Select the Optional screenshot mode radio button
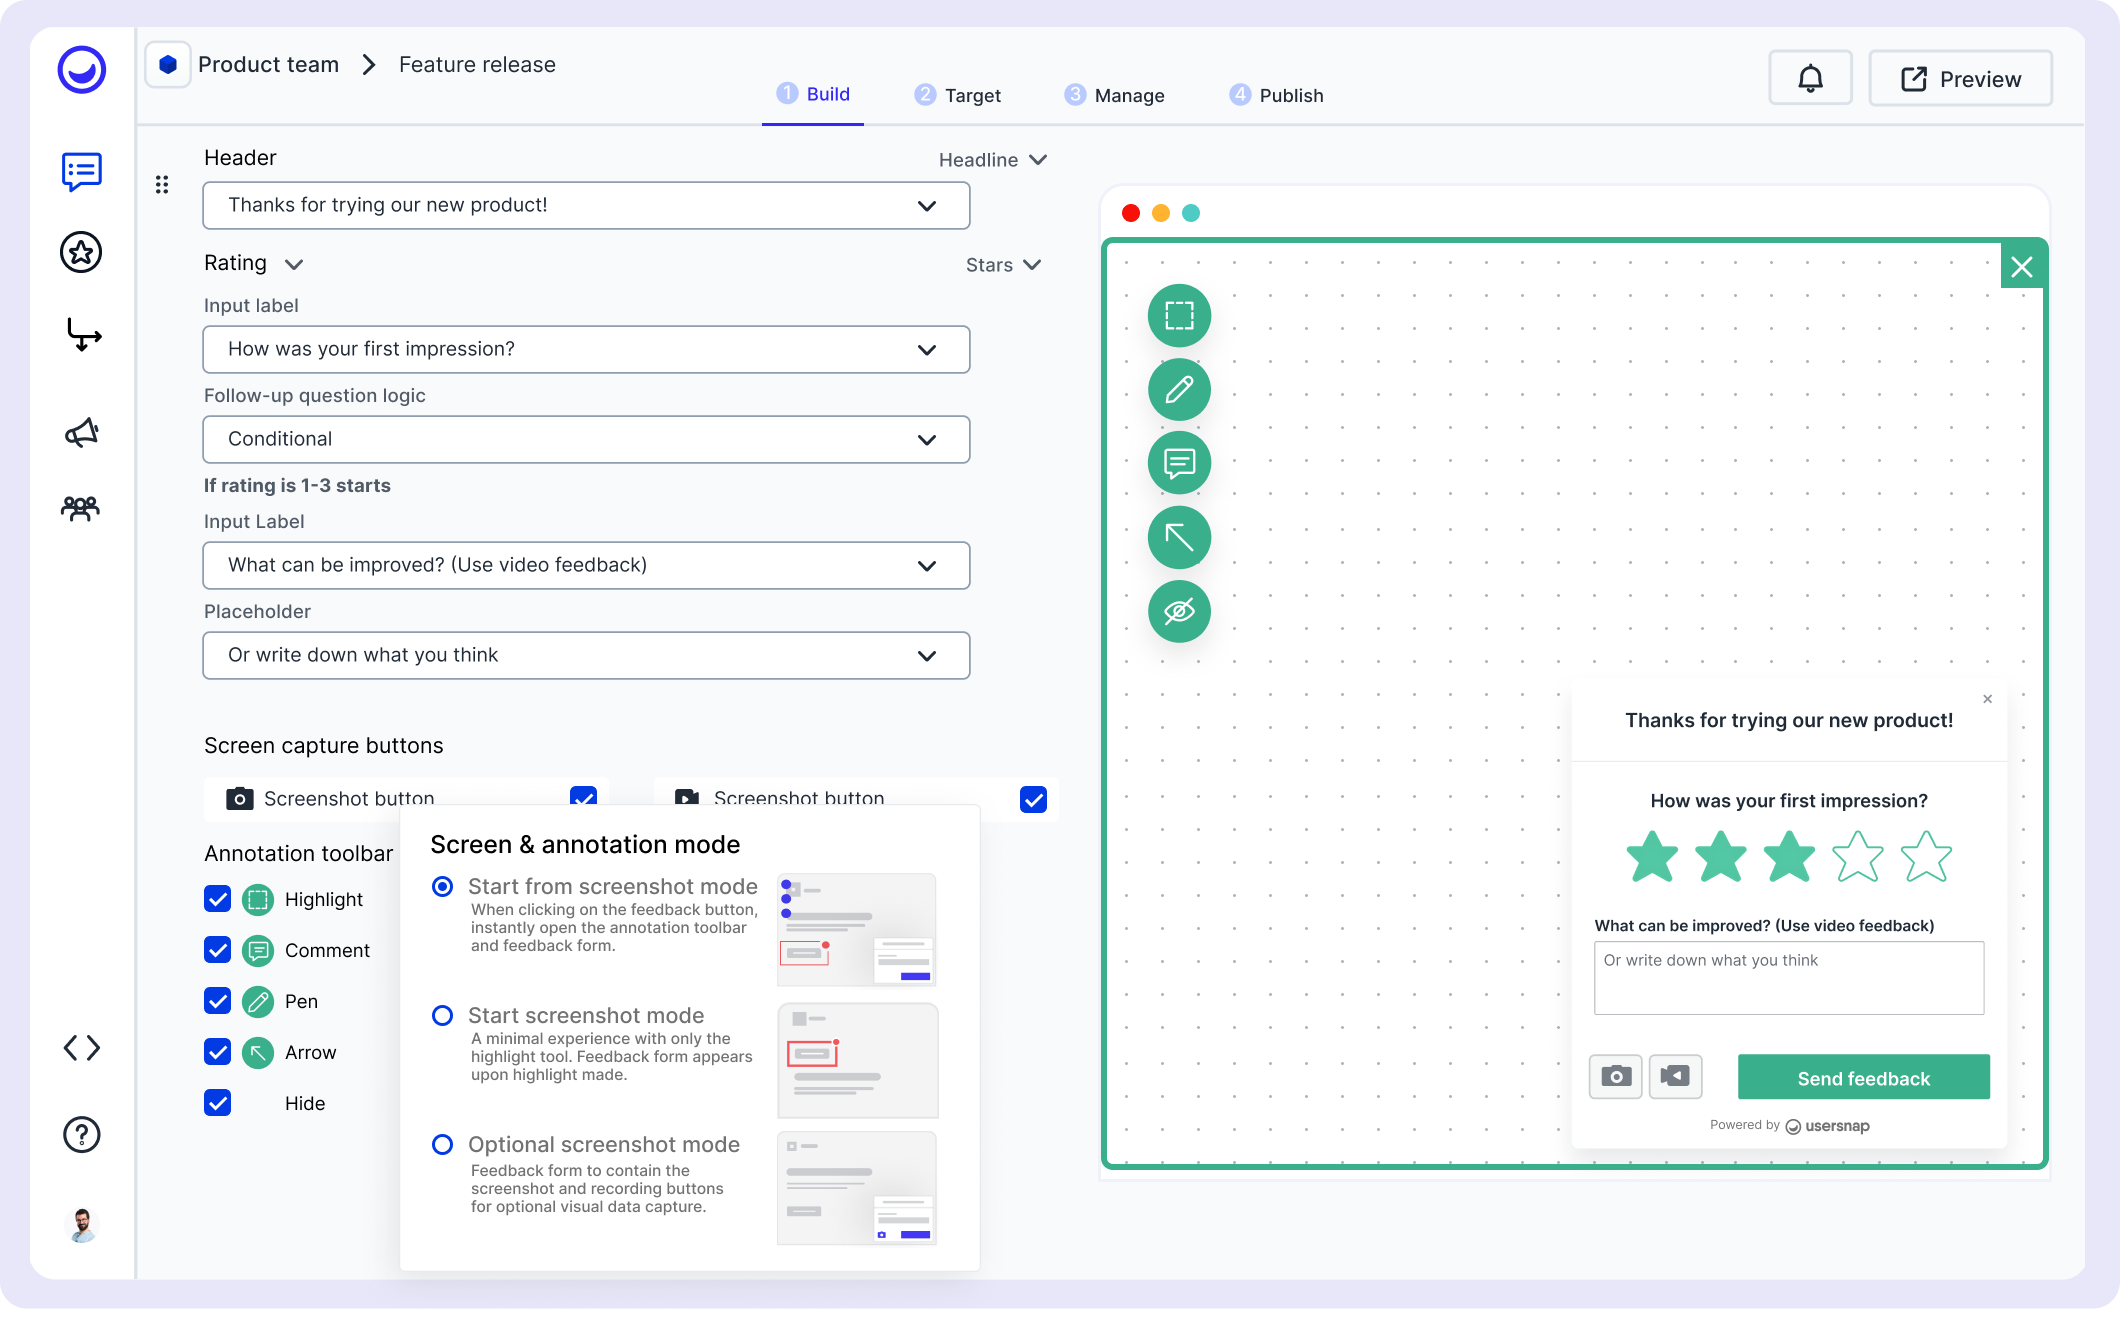Image resolution: width=2120 pixels, height=1318 pixels. pos(442,1144)
